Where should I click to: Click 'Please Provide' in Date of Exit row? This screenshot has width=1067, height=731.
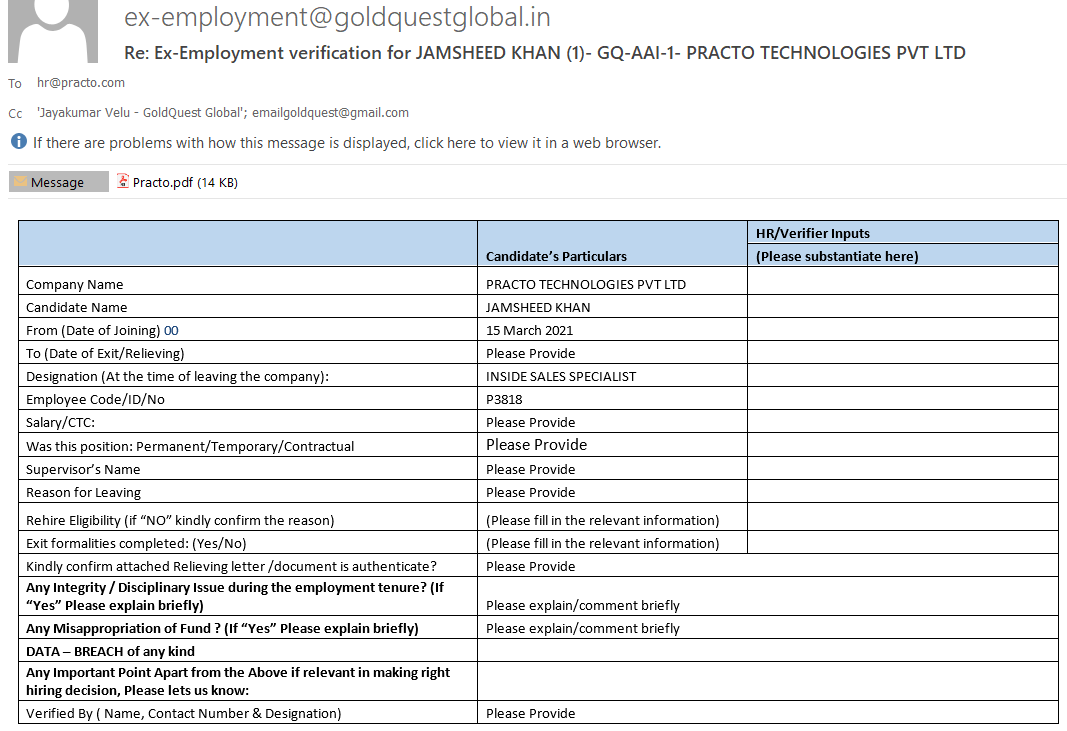click(530, 353)
